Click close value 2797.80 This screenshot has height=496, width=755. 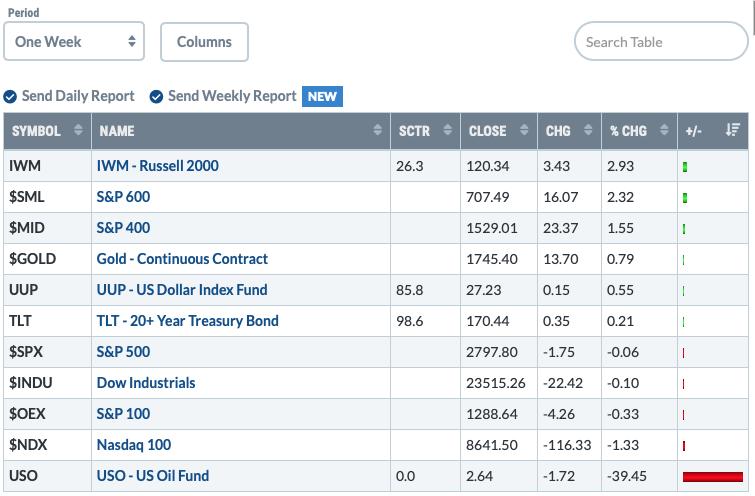tap(492, 352)
